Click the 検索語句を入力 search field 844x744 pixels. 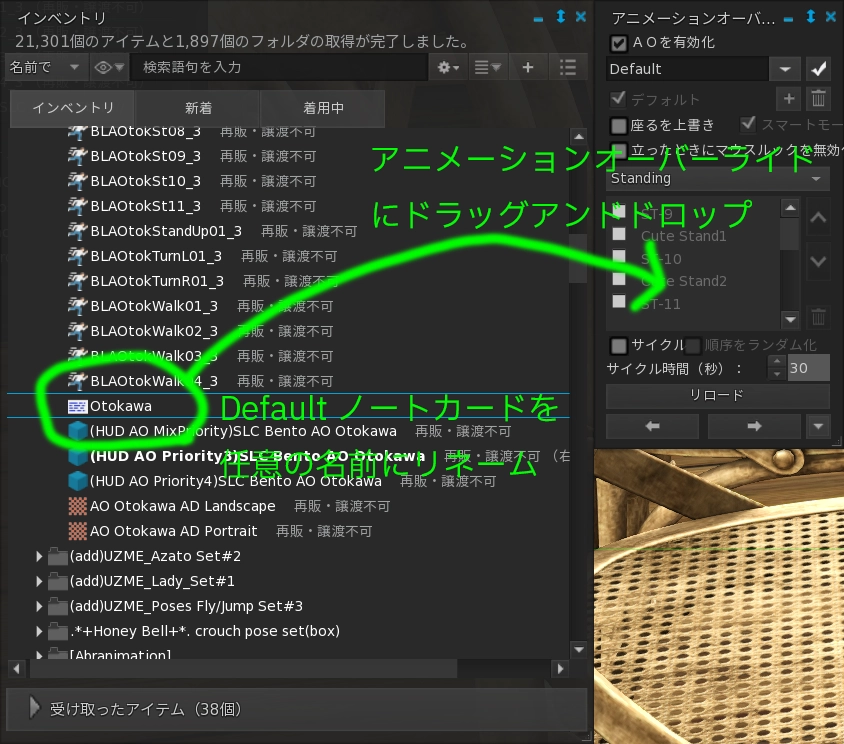279,67
